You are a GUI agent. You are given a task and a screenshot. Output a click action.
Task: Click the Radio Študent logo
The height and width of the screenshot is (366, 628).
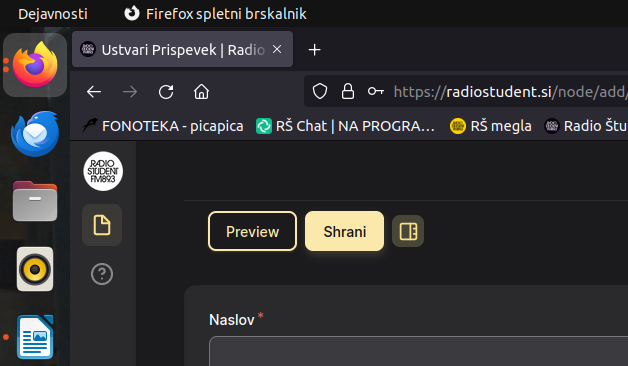point(103,171)
